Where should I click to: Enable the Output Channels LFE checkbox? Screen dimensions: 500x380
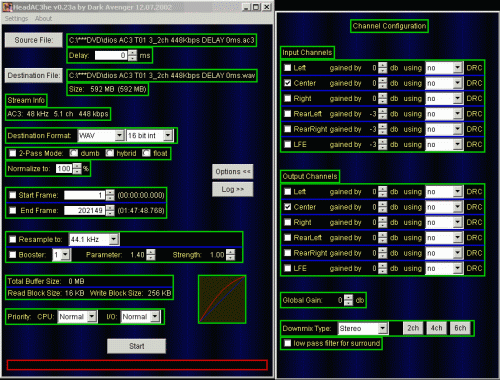(x=288, y=268)
